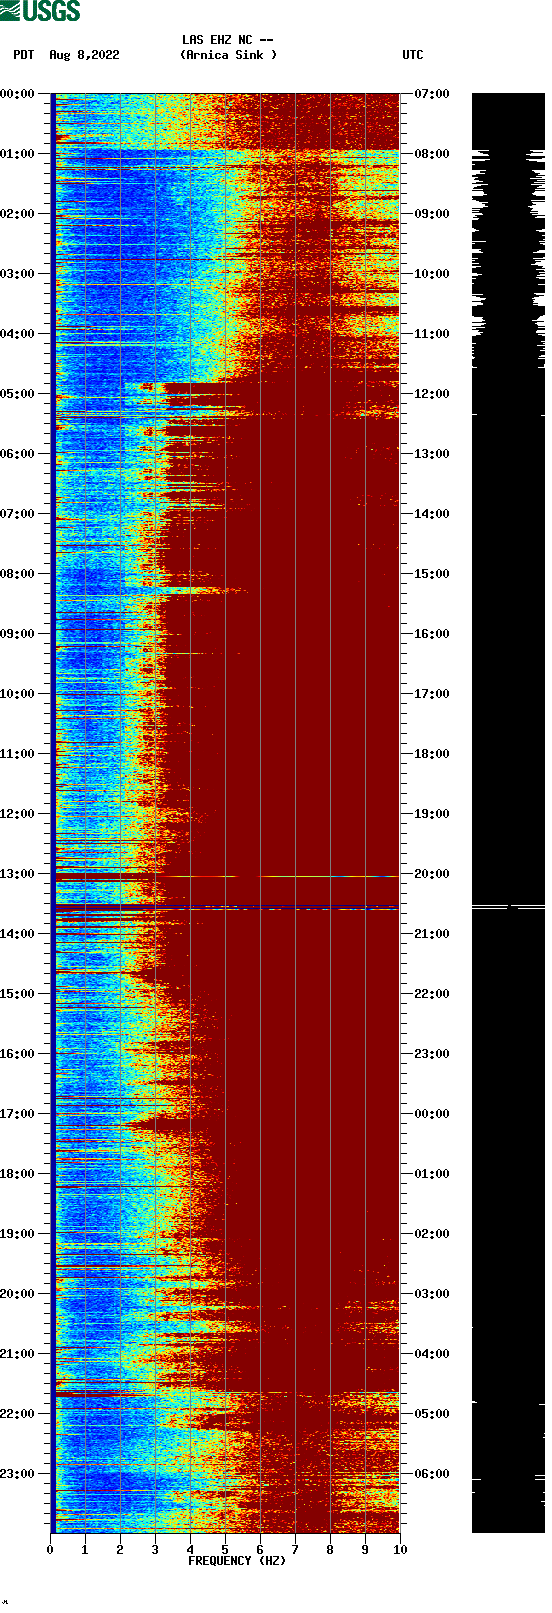Click frequency axis tick label '10'
The image size is (552, 1613).
pos(400,1550)
